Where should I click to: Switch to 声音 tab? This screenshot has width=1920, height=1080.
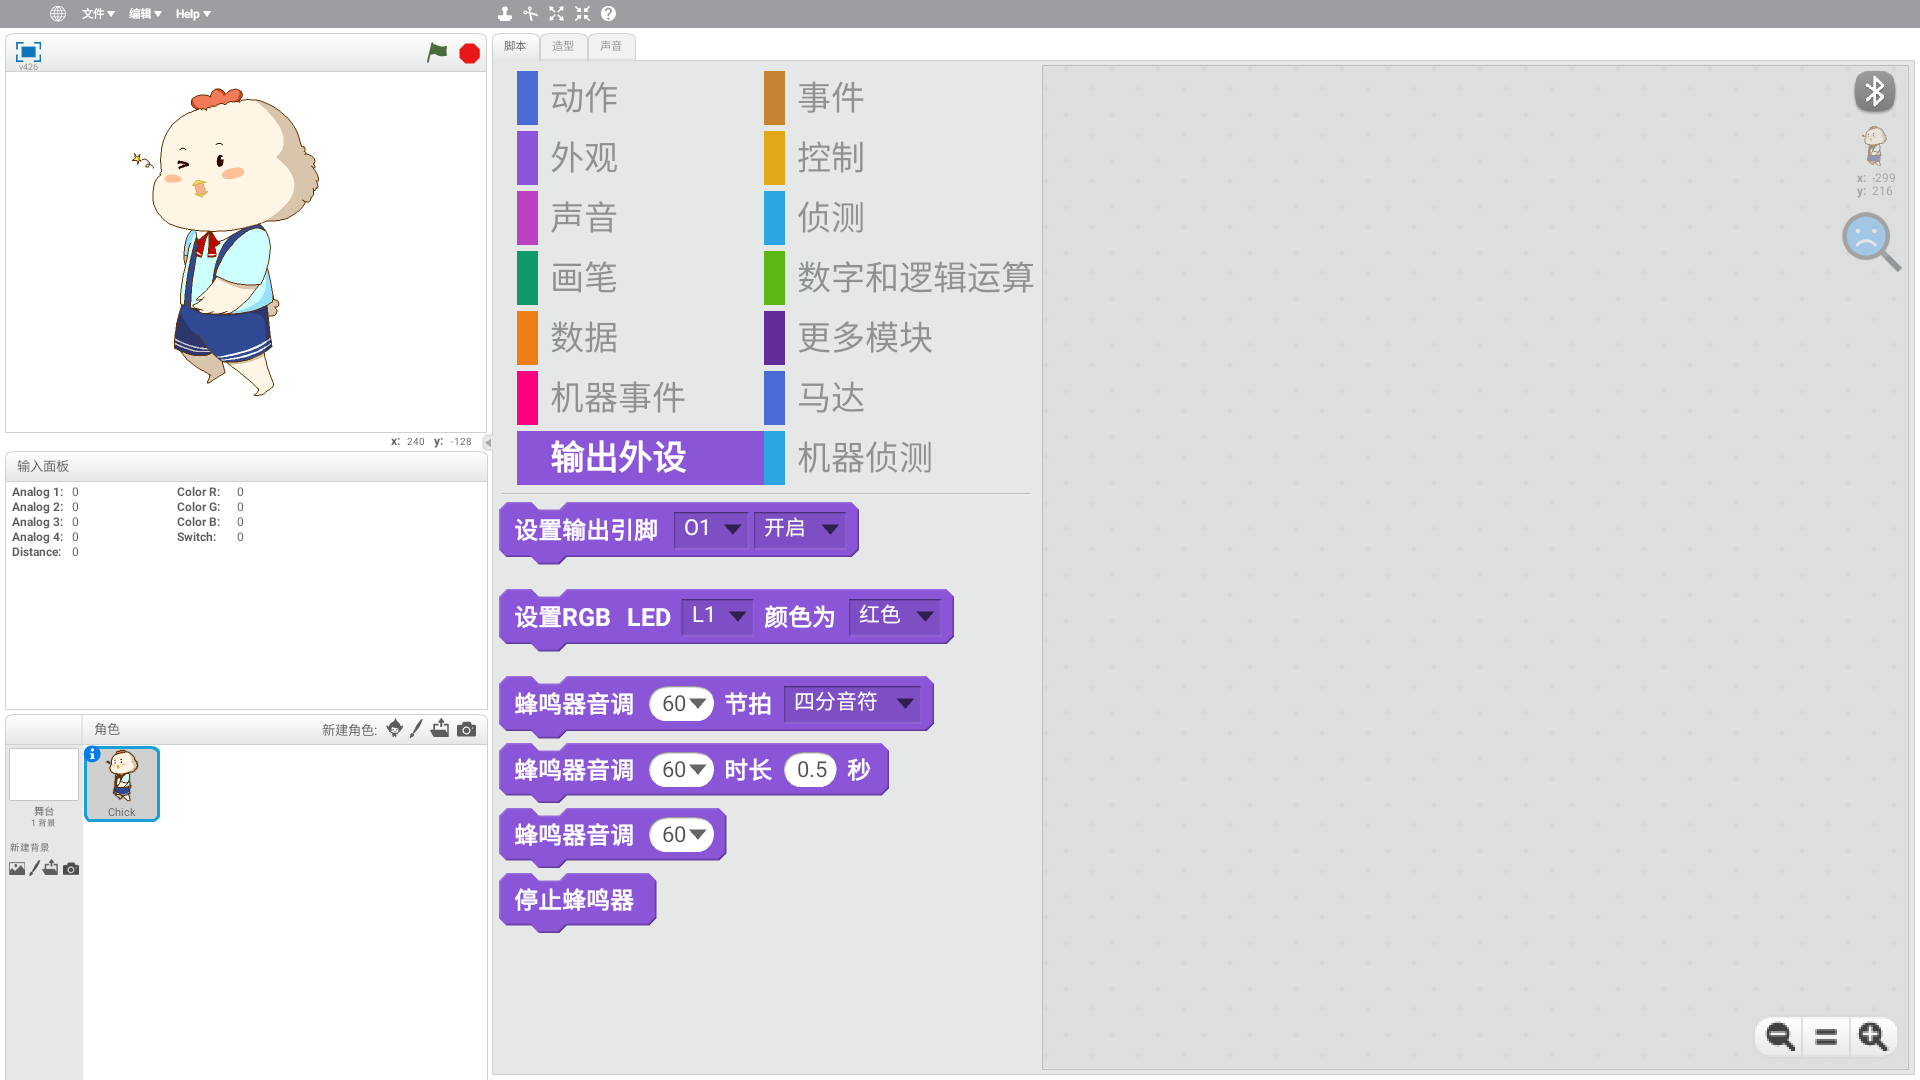pos(609,47)
